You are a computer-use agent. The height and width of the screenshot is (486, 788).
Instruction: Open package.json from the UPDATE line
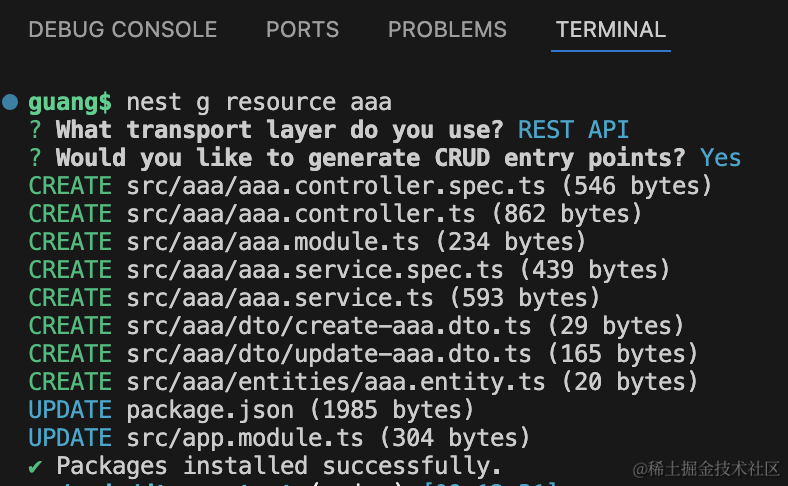211,410
